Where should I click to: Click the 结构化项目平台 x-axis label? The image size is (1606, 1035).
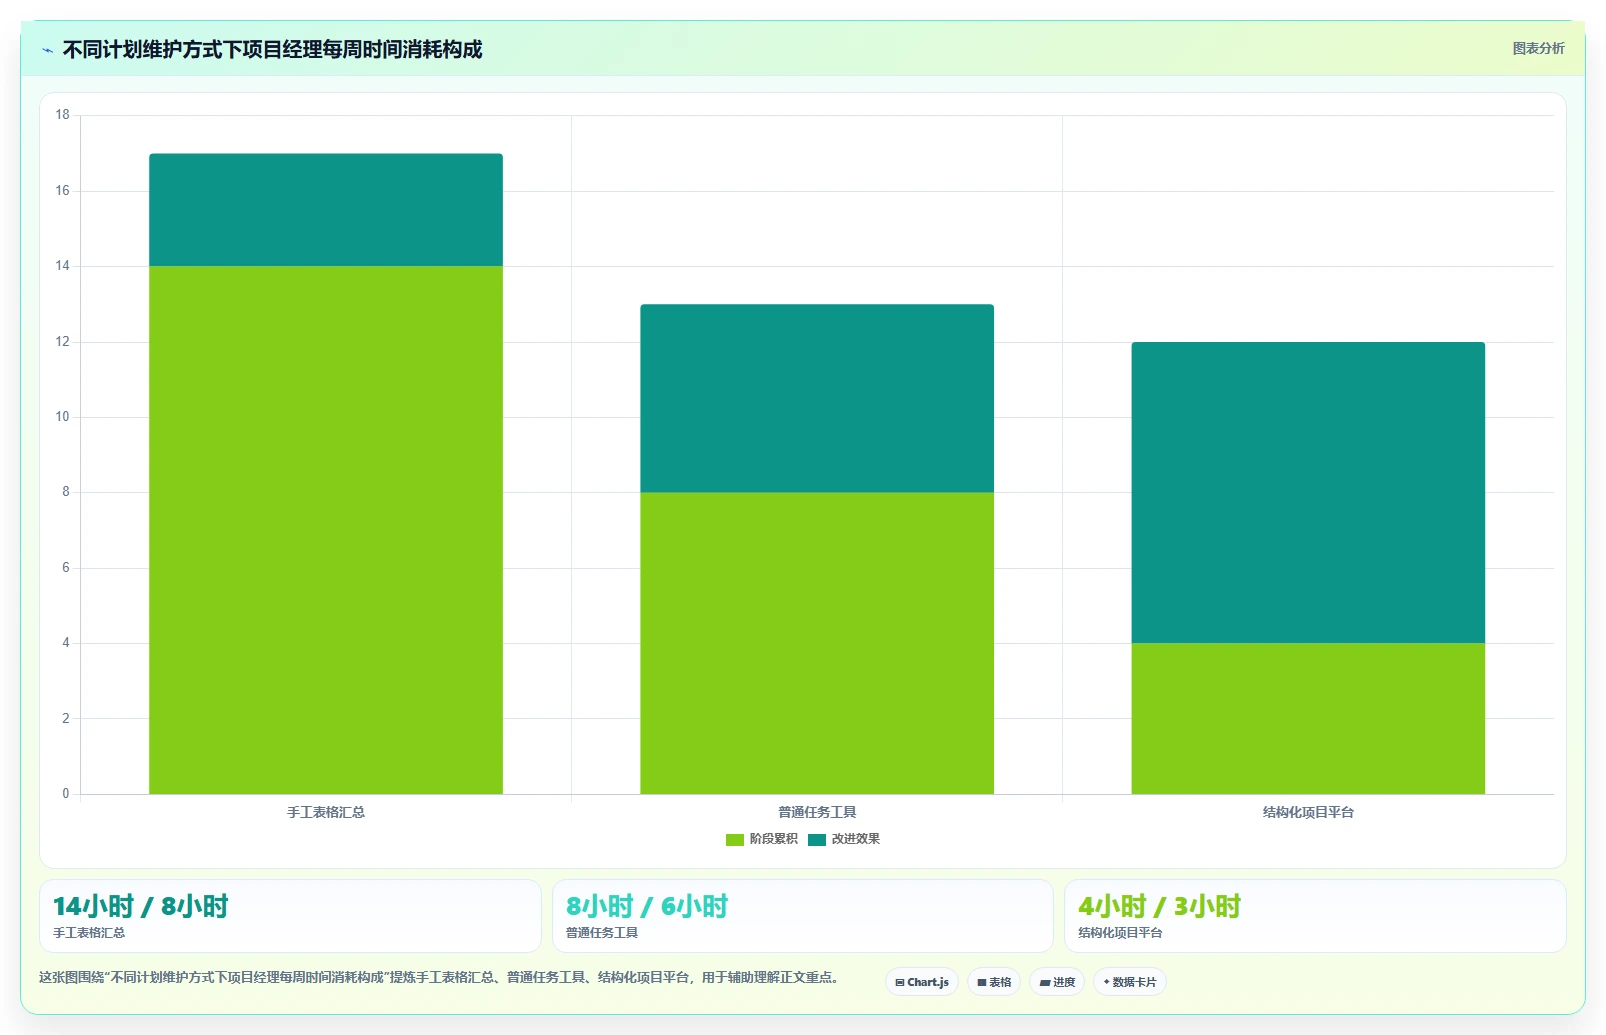(x=1308, y=812)
